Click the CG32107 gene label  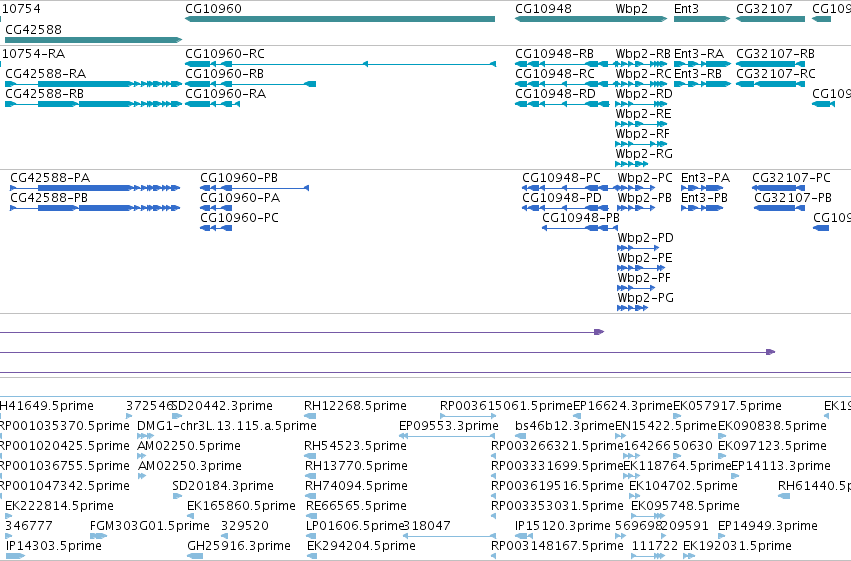click(x=764, y=9)
